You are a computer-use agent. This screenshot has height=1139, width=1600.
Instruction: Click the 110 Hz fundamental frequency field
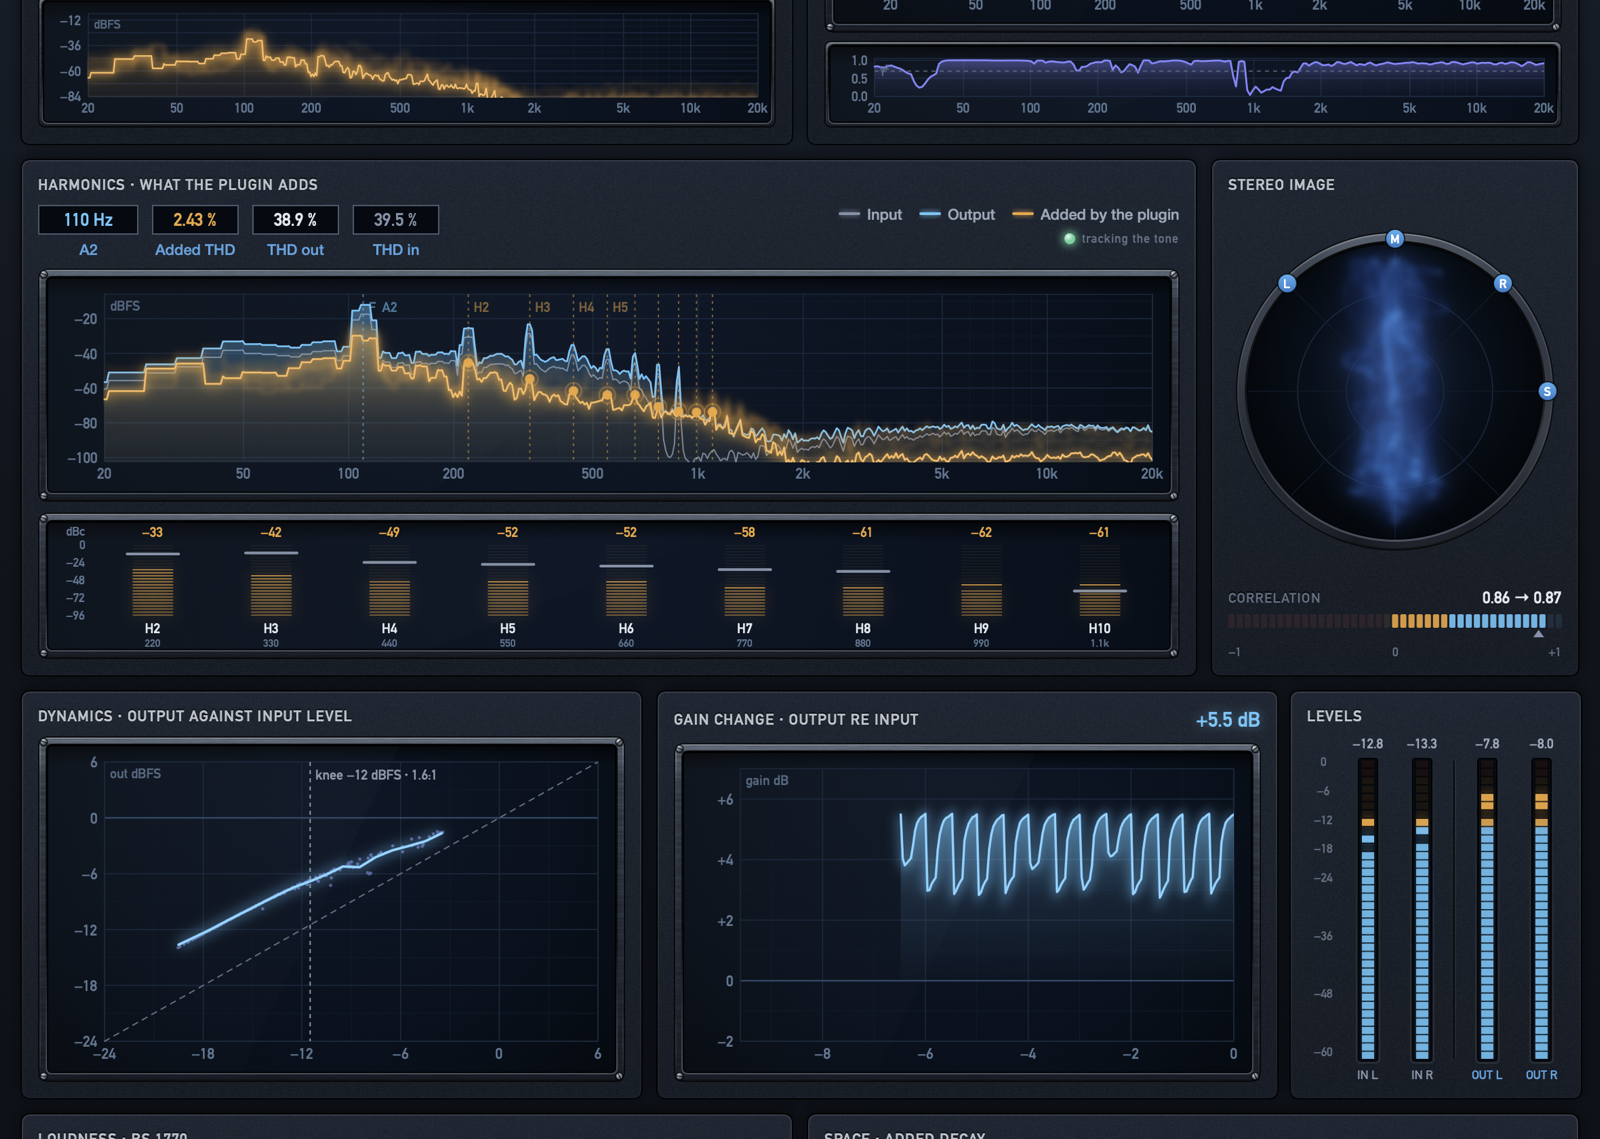point(88,220)
